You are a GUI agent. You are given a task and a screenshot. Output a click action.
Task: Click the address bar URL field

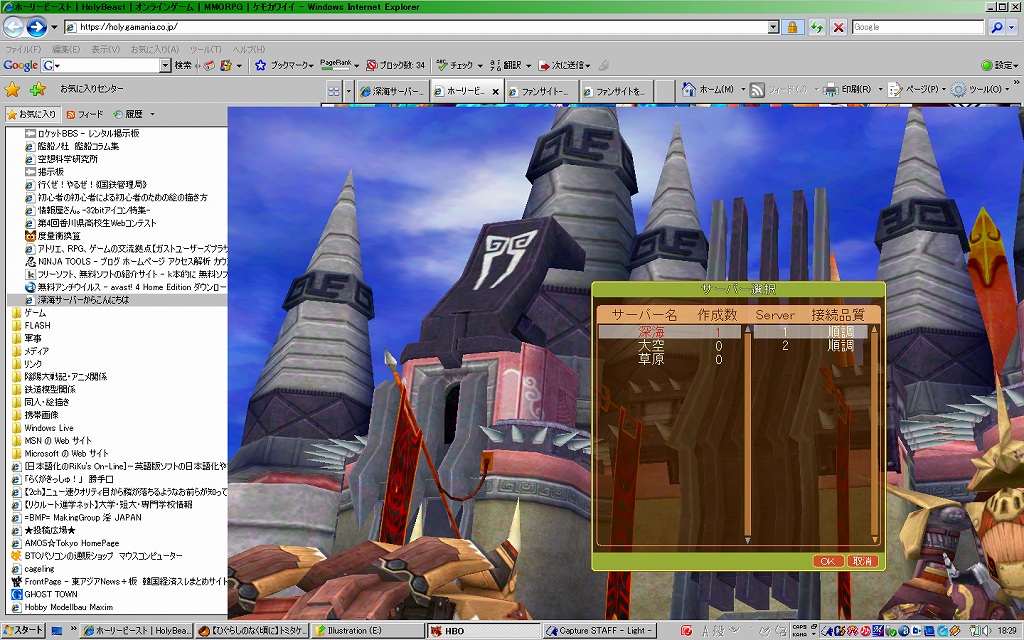(x=418, y=27)
